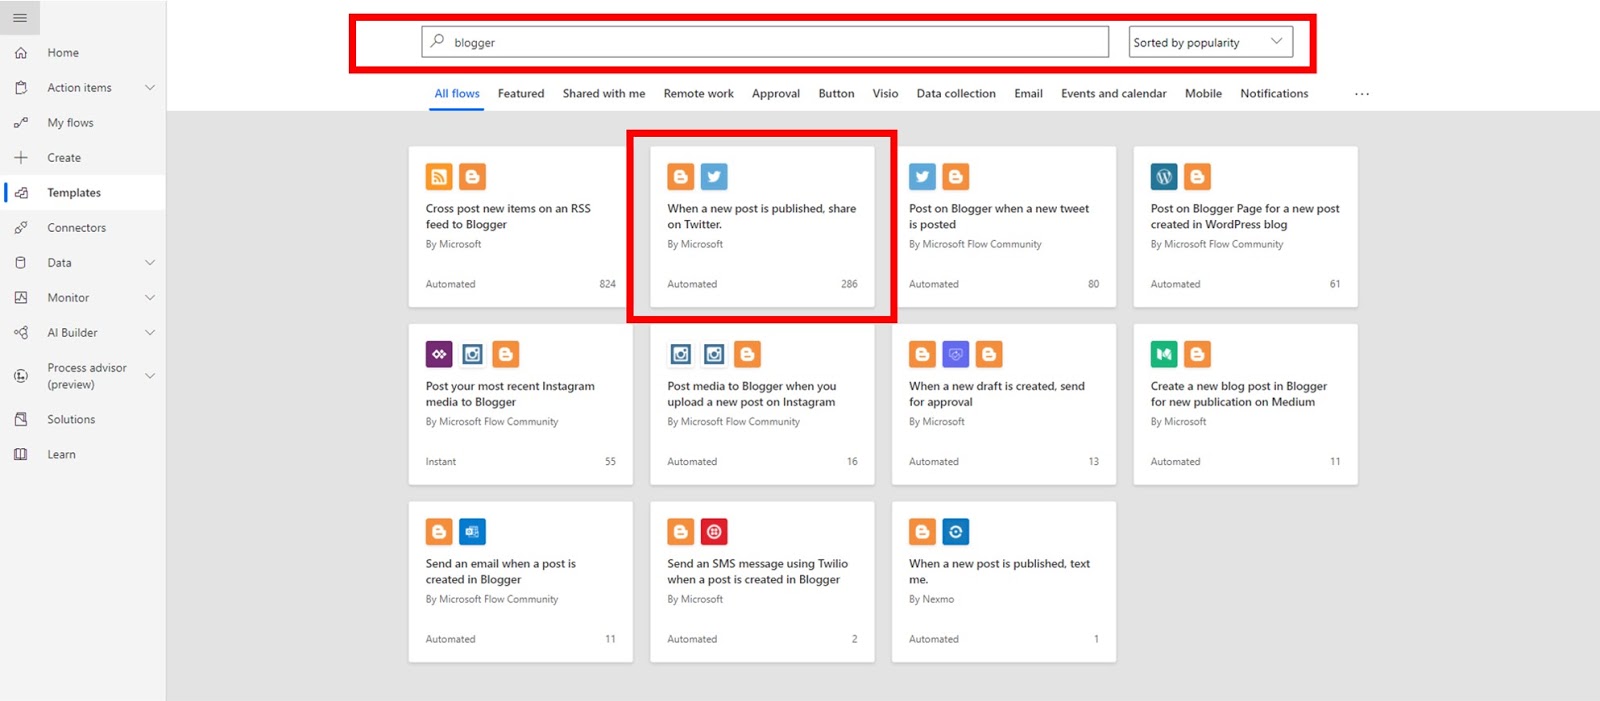Open the Approval tab

pos(776,94)
